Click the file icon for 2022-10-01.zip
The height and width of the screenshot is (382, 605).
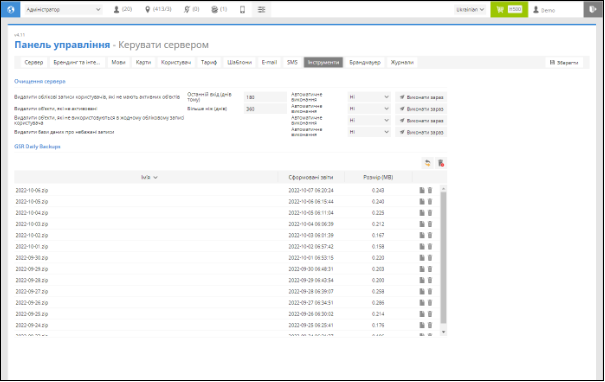(x=422, y=246)
